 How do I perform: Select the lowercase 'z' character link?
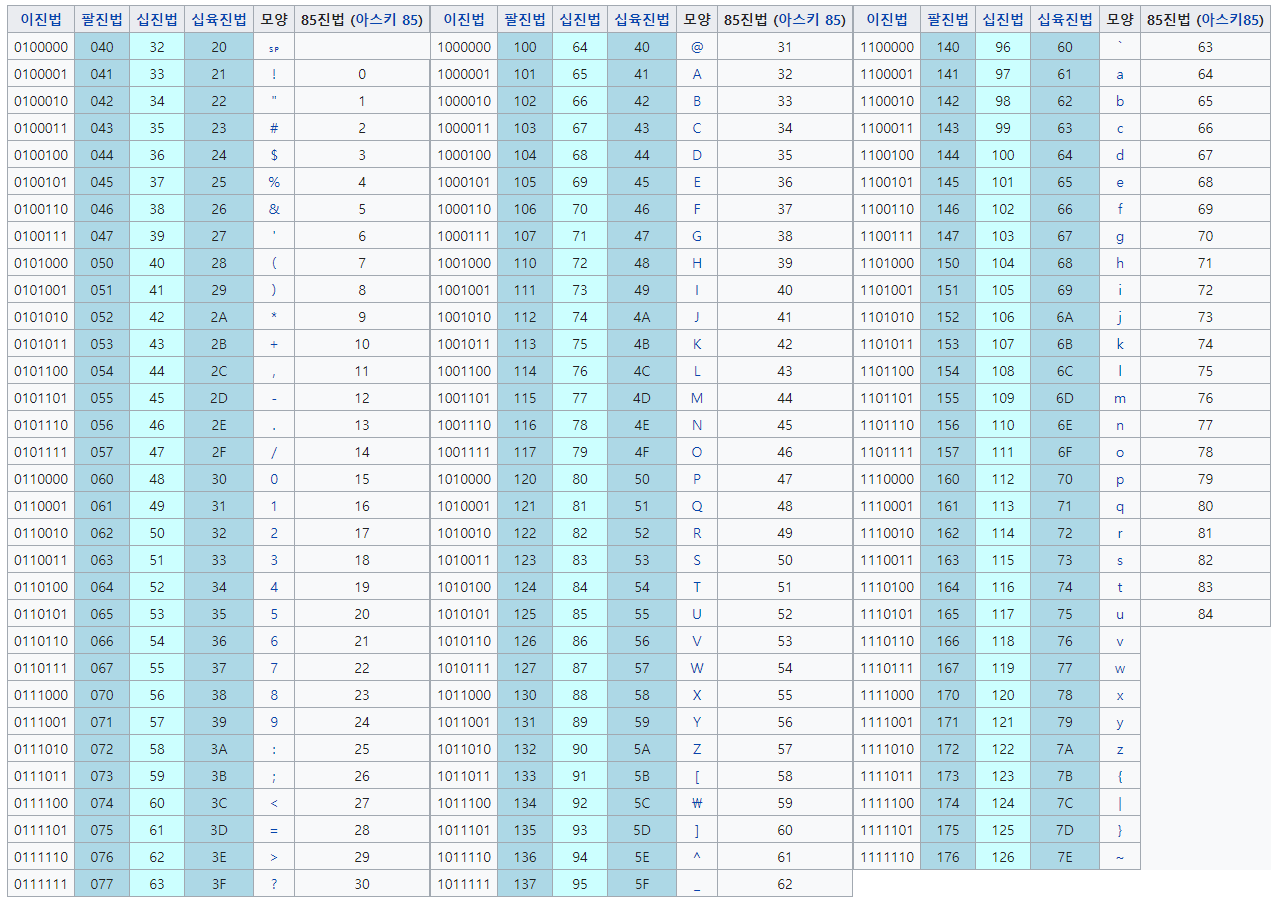(1120, 749)
